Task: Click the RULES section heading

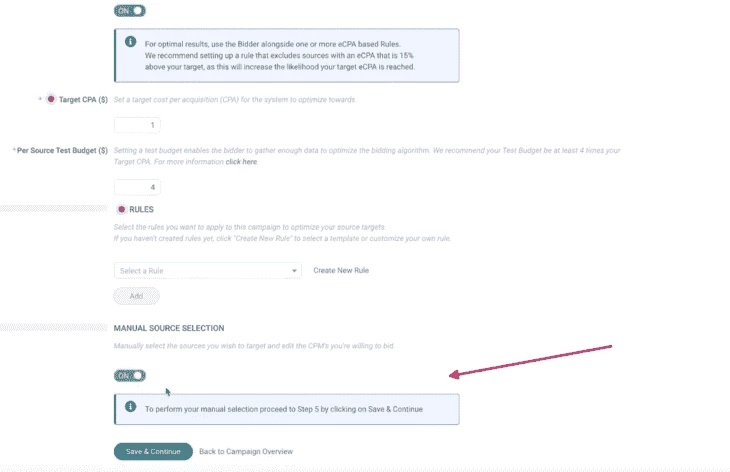Action: click(142, 209)
